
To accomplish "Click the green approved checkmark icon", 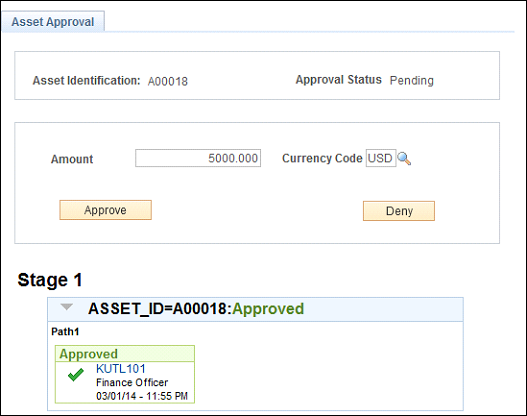I will 76,375.
